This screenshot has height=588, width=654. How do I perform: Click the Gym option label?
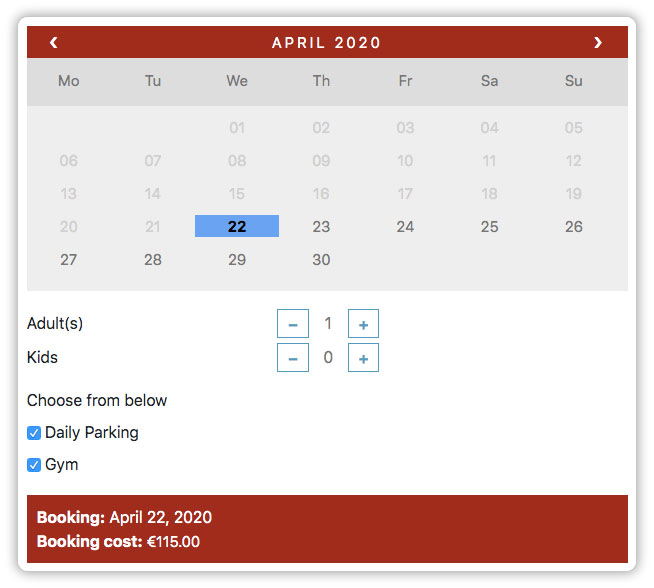pos(62,465)
